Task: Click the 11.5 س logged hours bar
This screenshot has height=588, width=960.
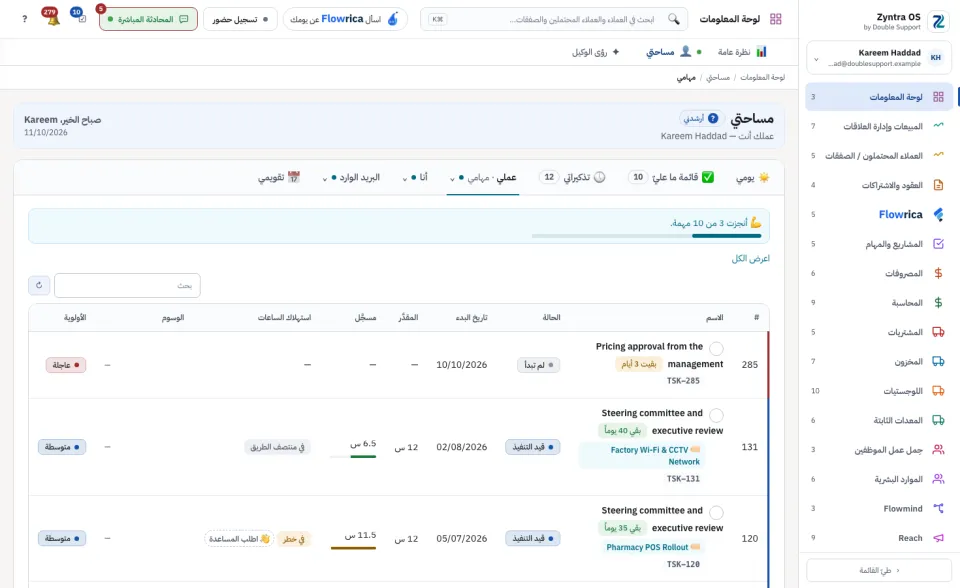Action: [x=353, y=548]
